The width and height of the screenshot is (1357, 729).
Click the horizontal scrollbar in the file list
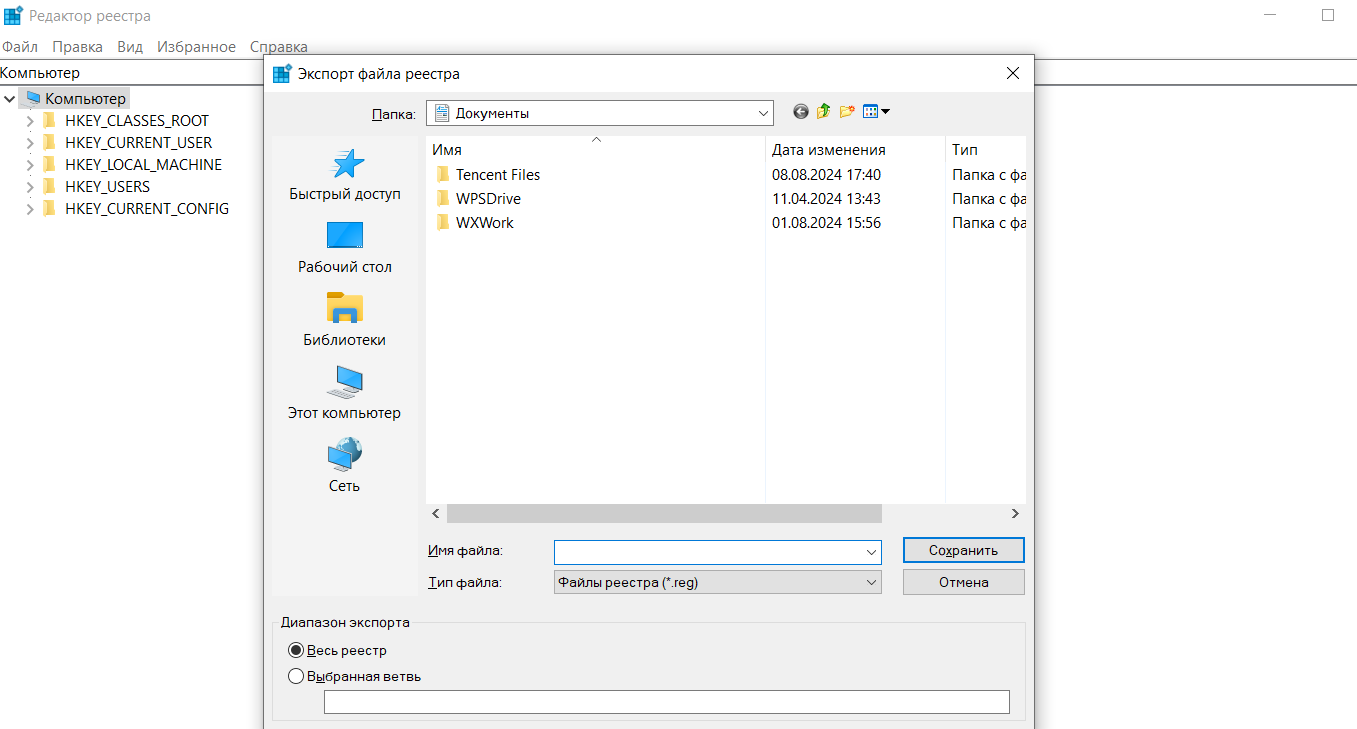[x=664, y=513]
